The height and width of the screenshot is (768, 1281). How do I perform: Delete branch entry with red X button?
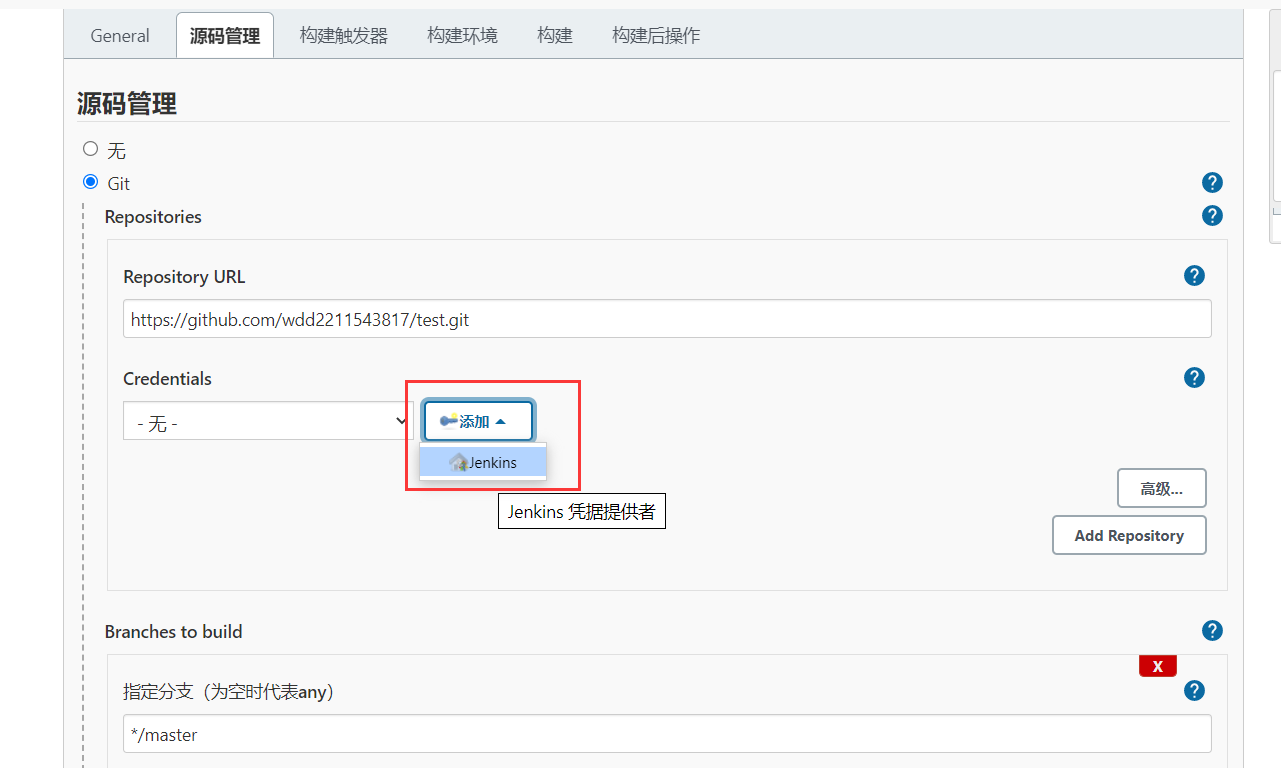[x=1158, y=666]
